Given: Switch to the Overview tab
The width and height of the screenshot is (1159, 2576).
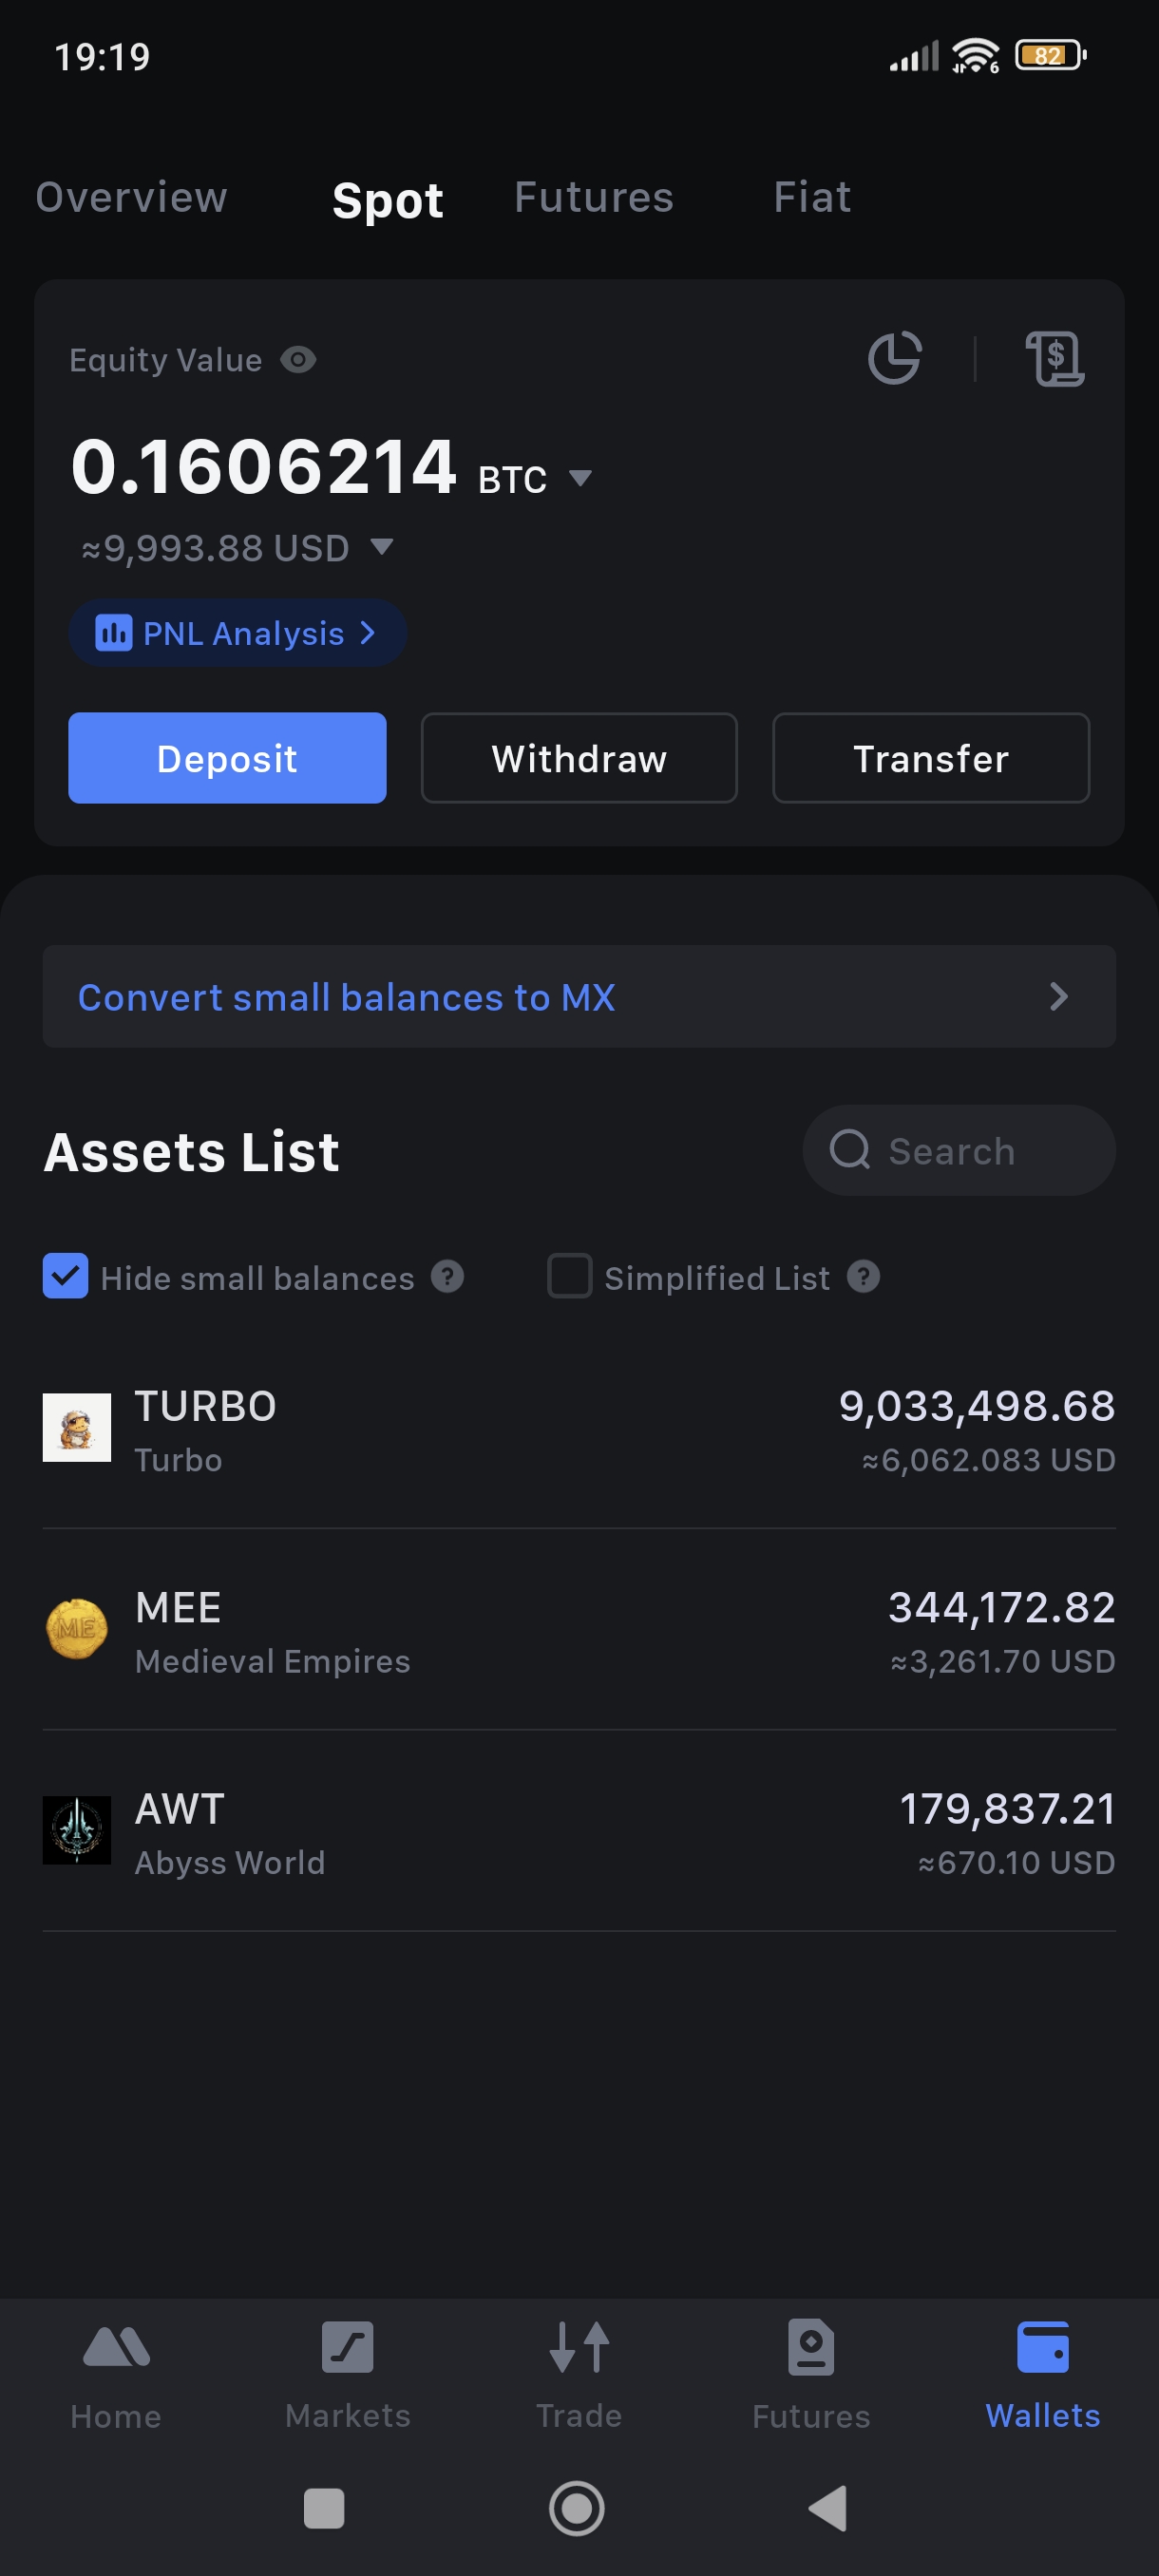Looking at the screenshot, I should pyautogui.click(x=131, y=198).
